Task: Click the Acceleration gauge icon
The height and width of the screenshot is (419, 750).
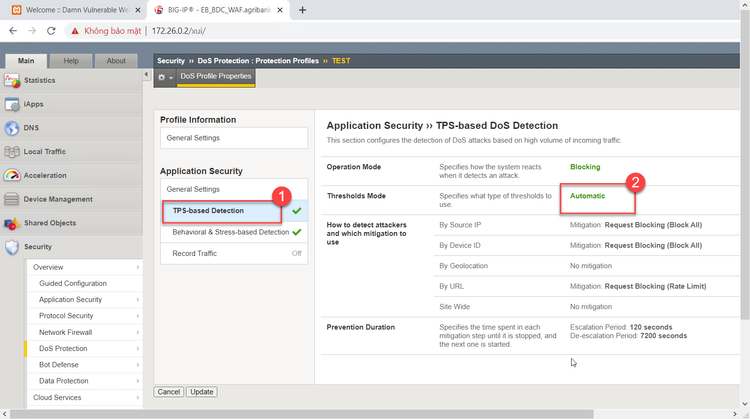Action: (12, 175)
